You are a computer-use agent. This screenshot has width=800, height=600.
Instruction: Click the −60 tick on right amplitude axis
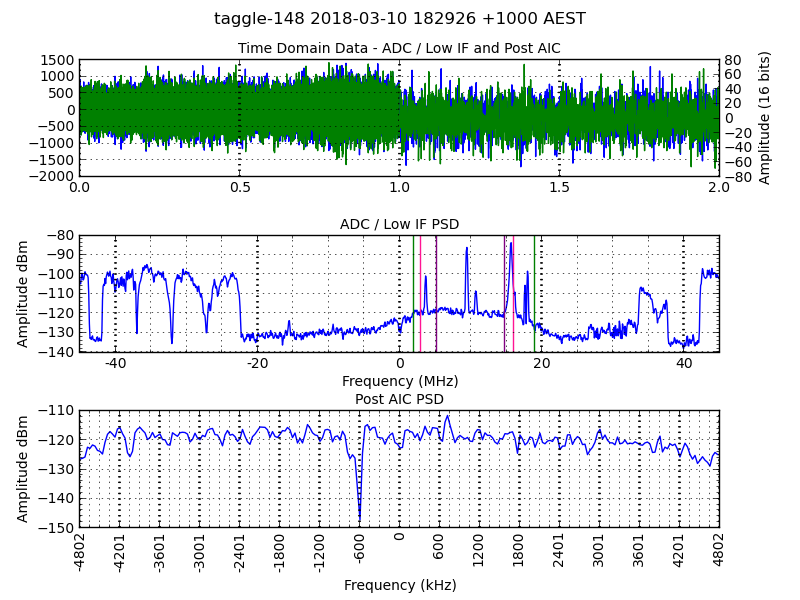[x=739, y=163]
